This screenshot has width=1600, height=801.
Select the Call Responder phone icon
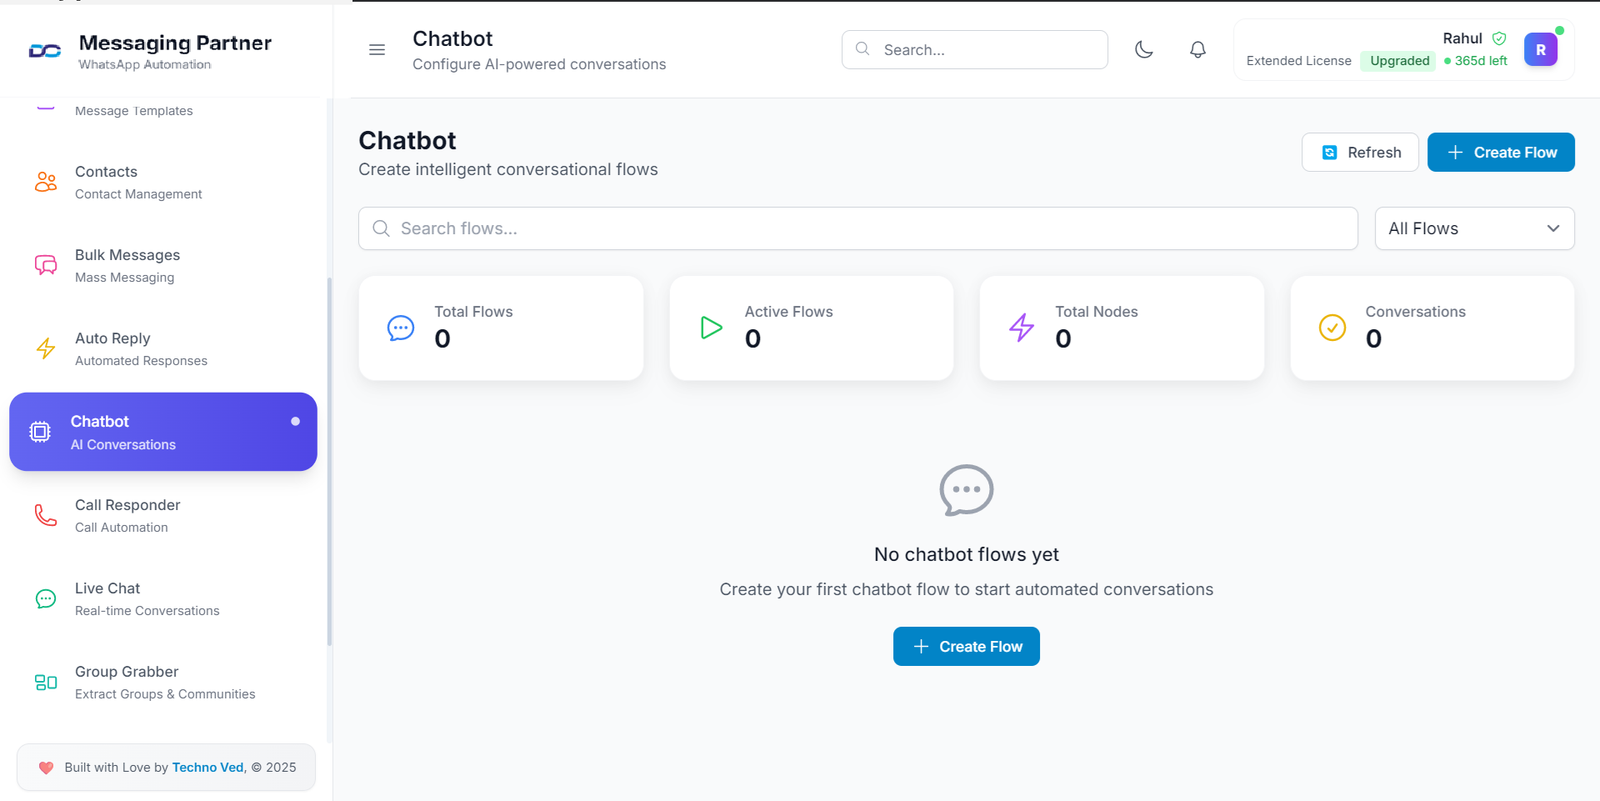tap(45, 514)
